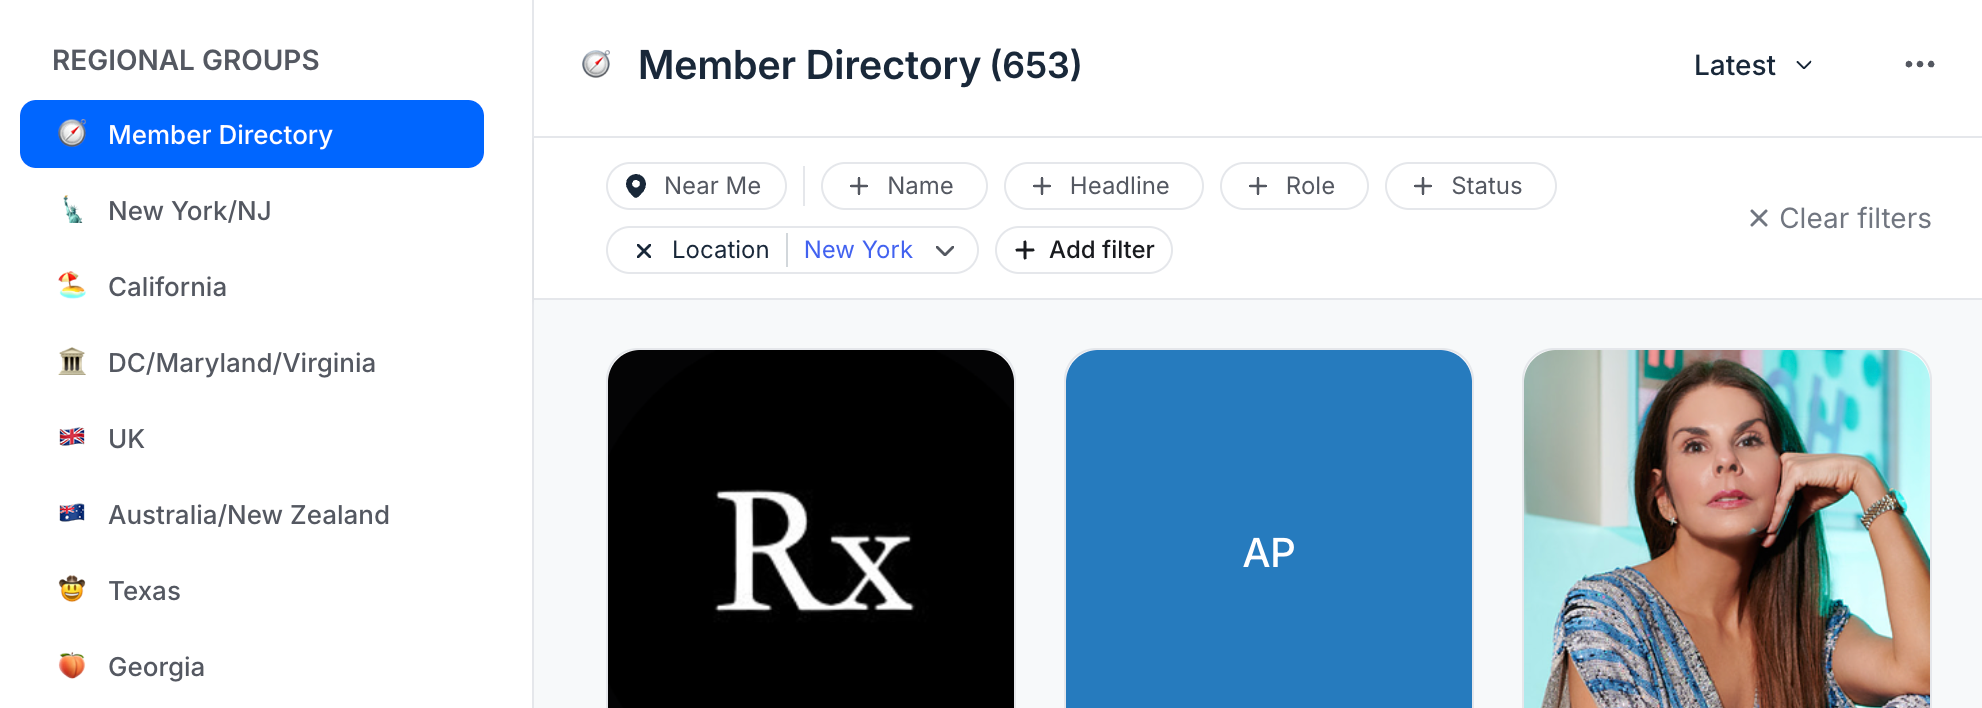Click the Australia flag icon
The height and width of the screenshot is (708, 1982).
pyautogui.click(x=72, y=514)
